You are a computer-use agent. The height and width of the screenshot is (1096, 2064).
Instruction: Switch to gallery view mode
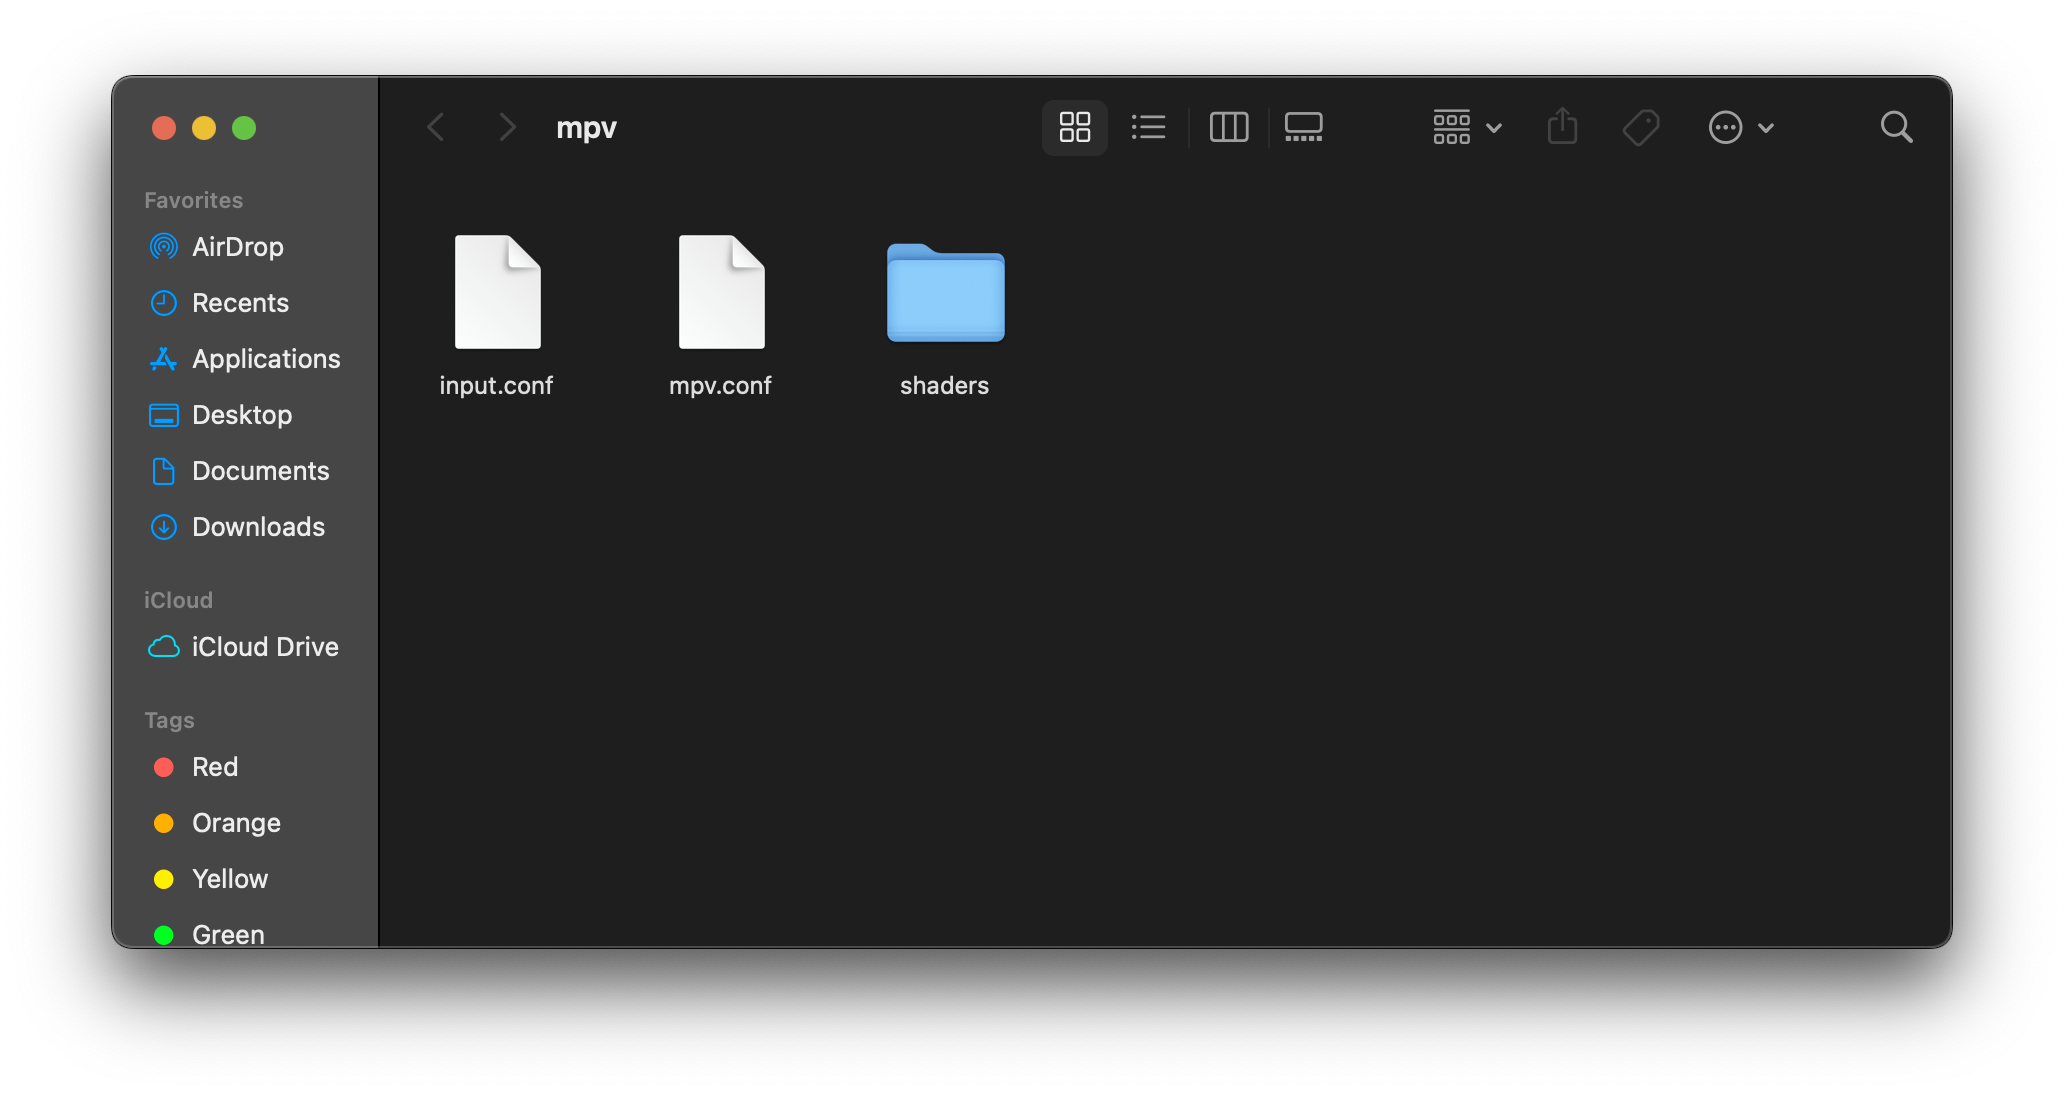click(x=1303, y=127)
